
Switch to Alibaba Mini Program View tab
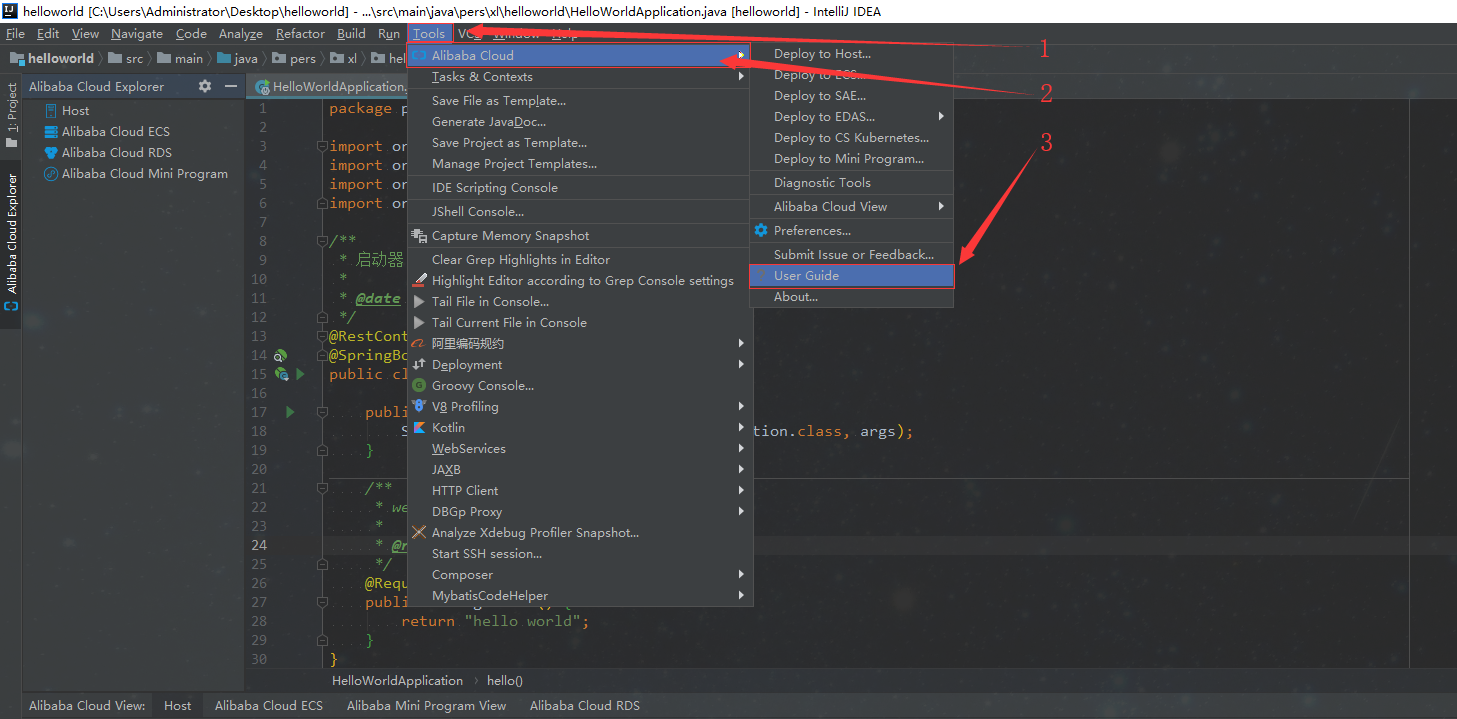(x=426, y=705)
